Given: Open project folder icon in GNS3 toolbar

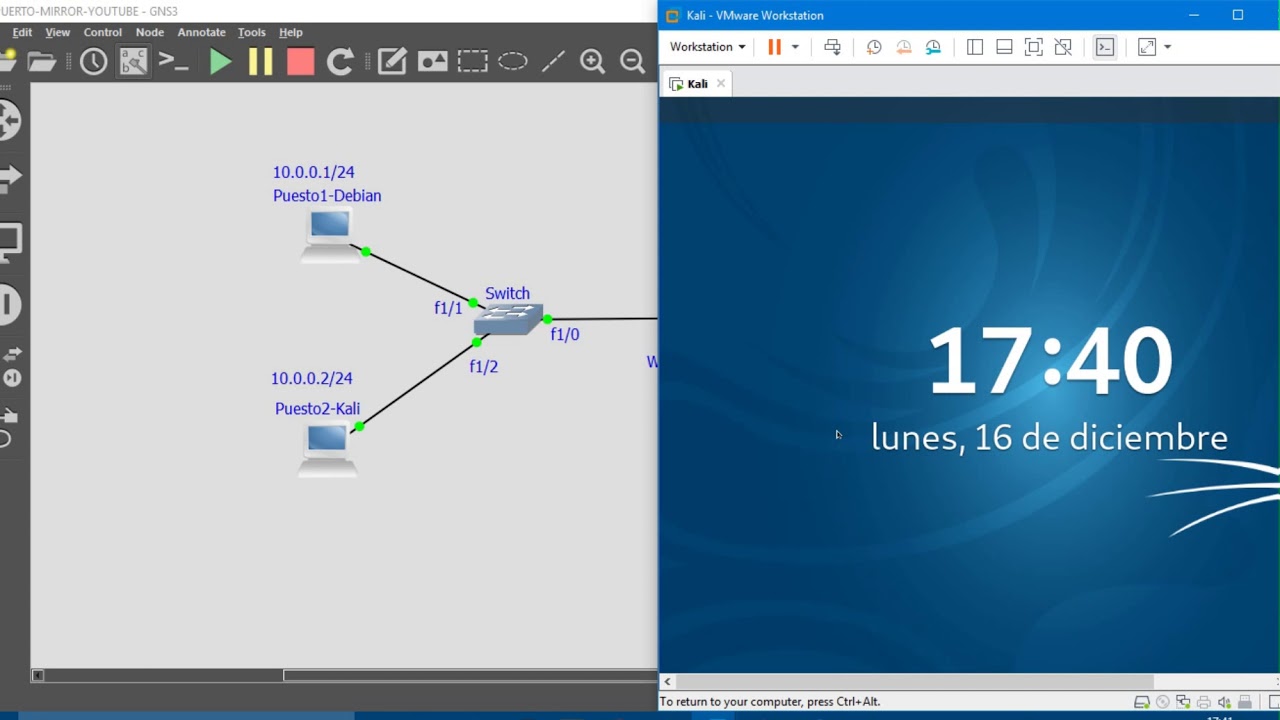Looking at the screenshot, I should [x=41, y=62].
